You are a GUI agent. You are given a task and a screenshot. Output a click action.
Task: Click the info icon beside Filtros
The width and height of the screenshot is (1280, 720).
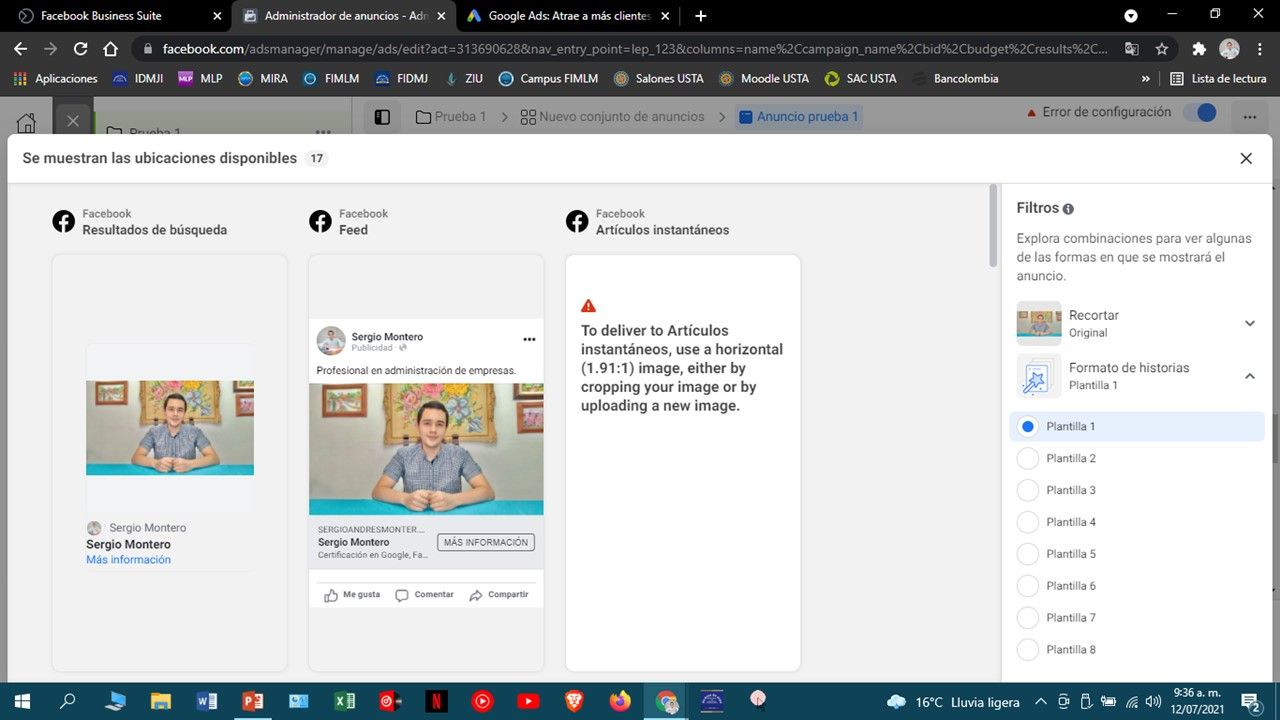pyautogui.click(x=1068, y=209)
